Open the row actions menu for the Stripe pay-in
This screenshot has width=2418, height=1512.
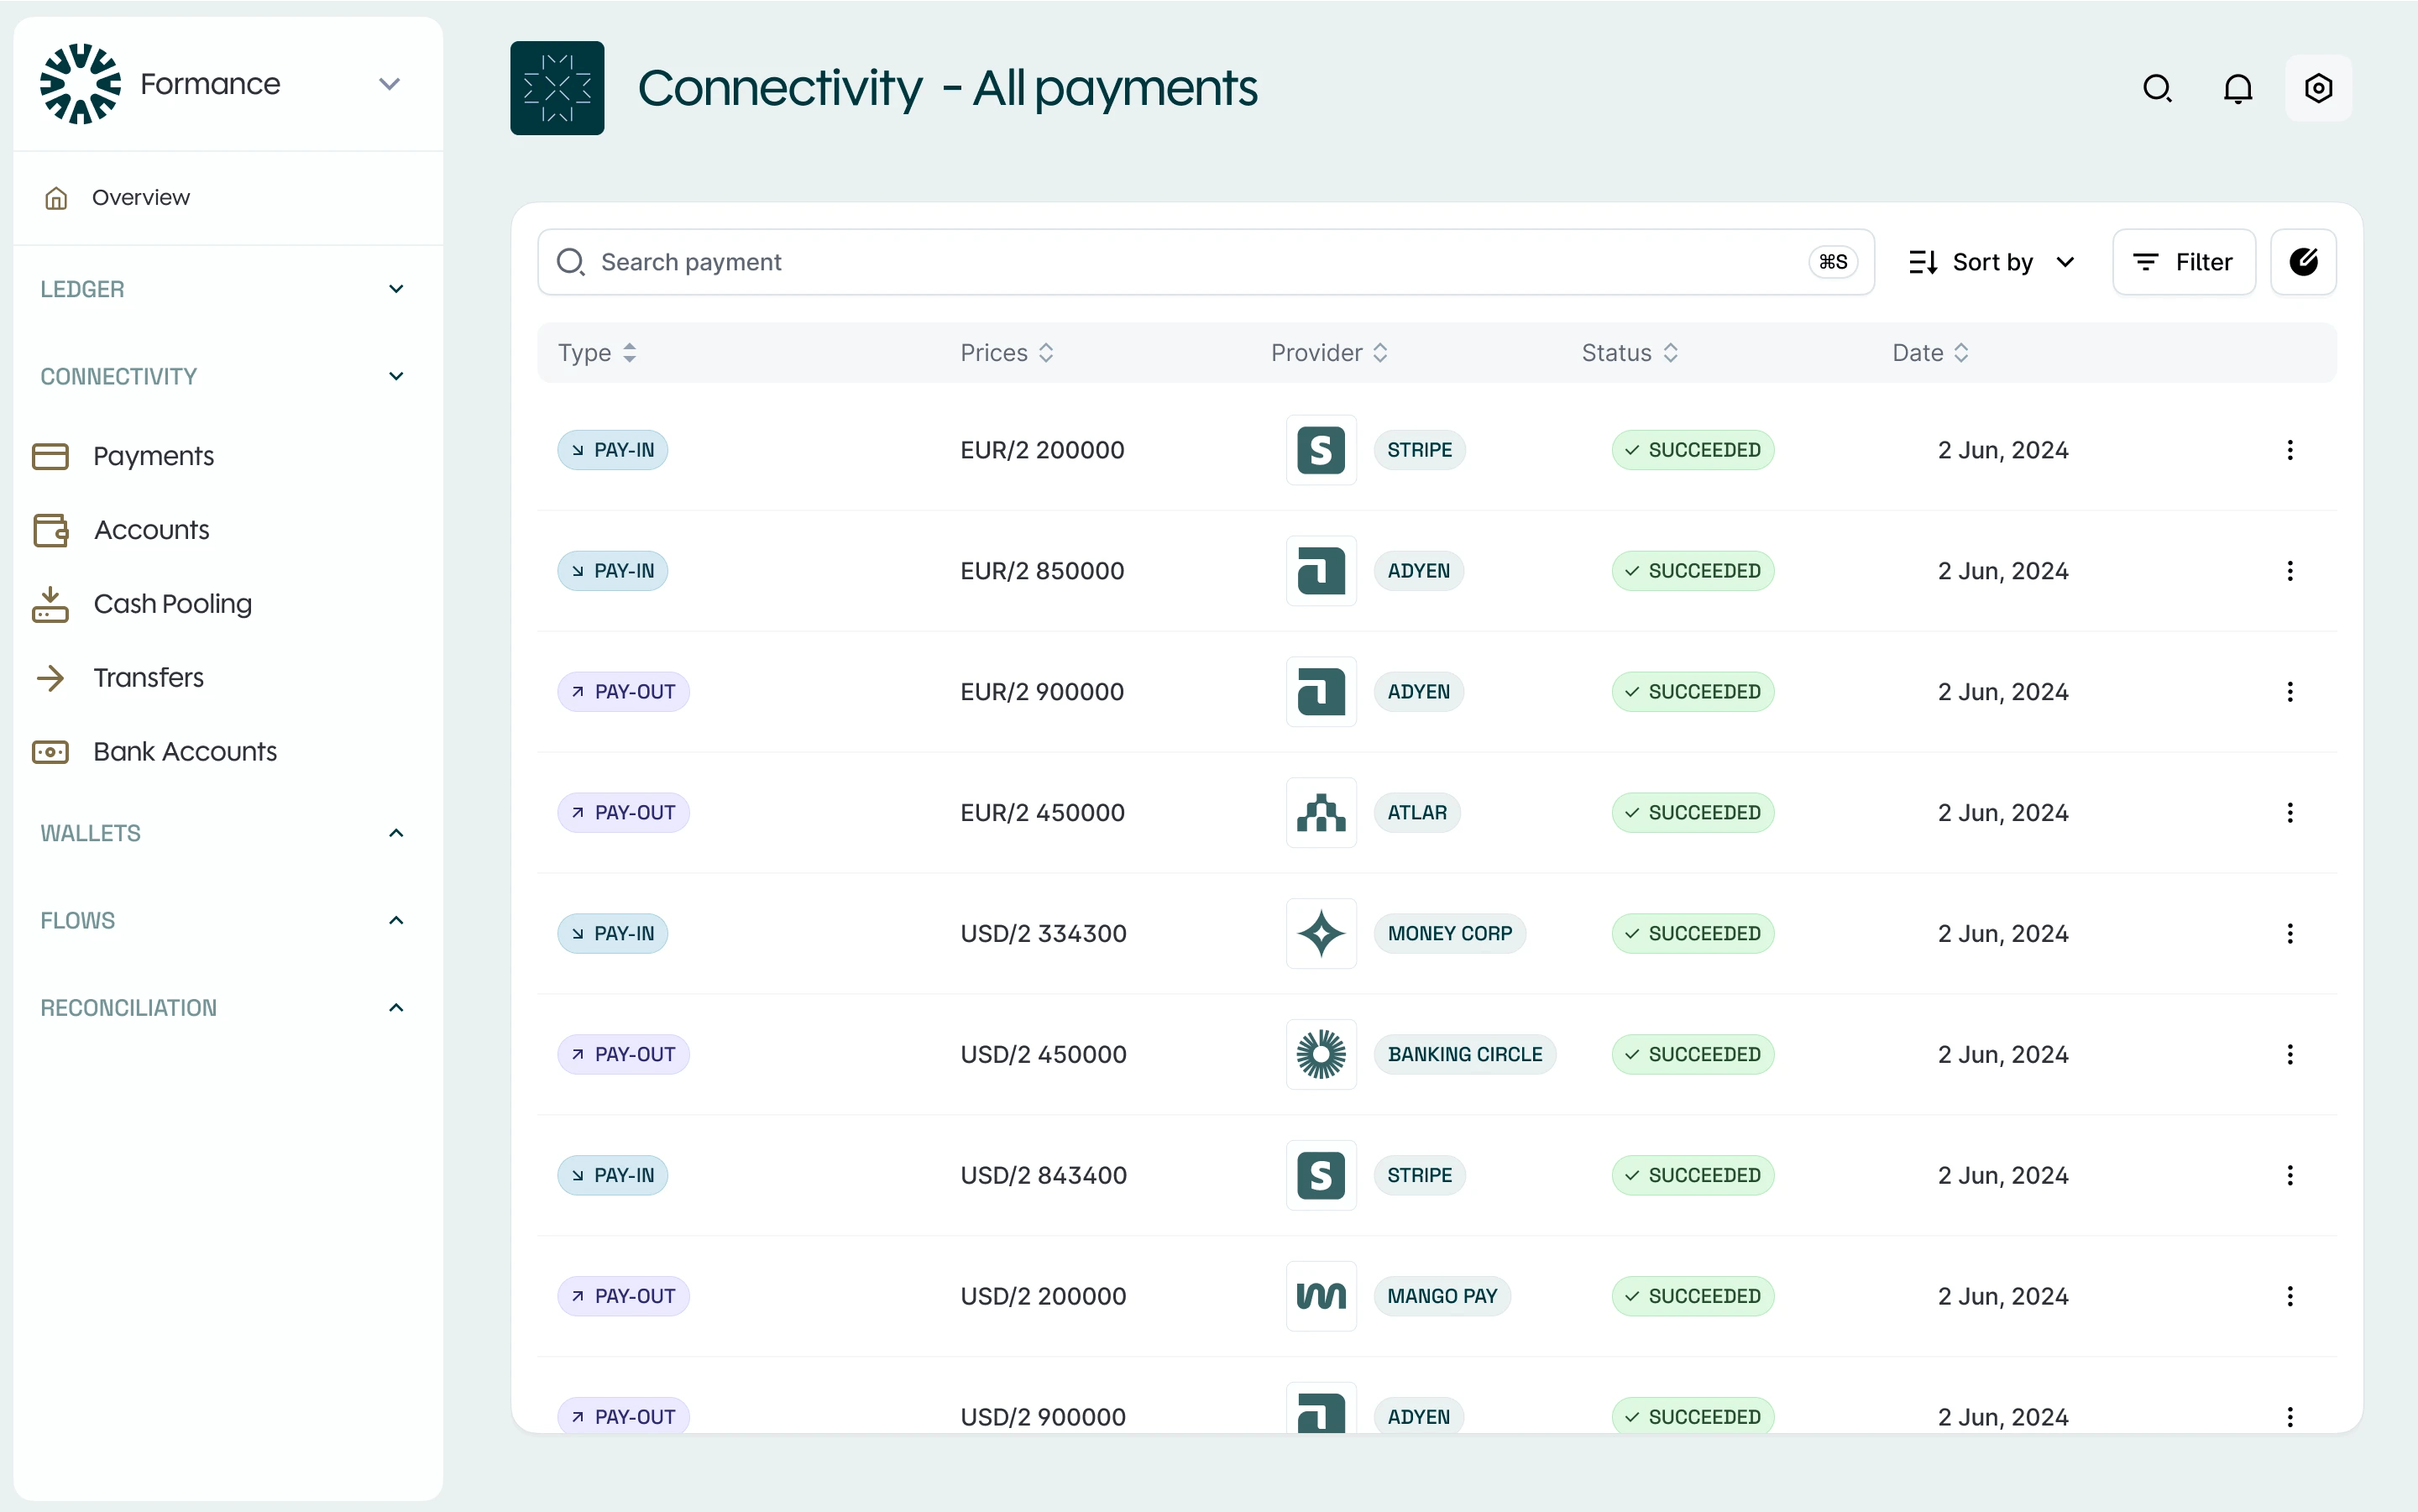tap(2290, 450)
